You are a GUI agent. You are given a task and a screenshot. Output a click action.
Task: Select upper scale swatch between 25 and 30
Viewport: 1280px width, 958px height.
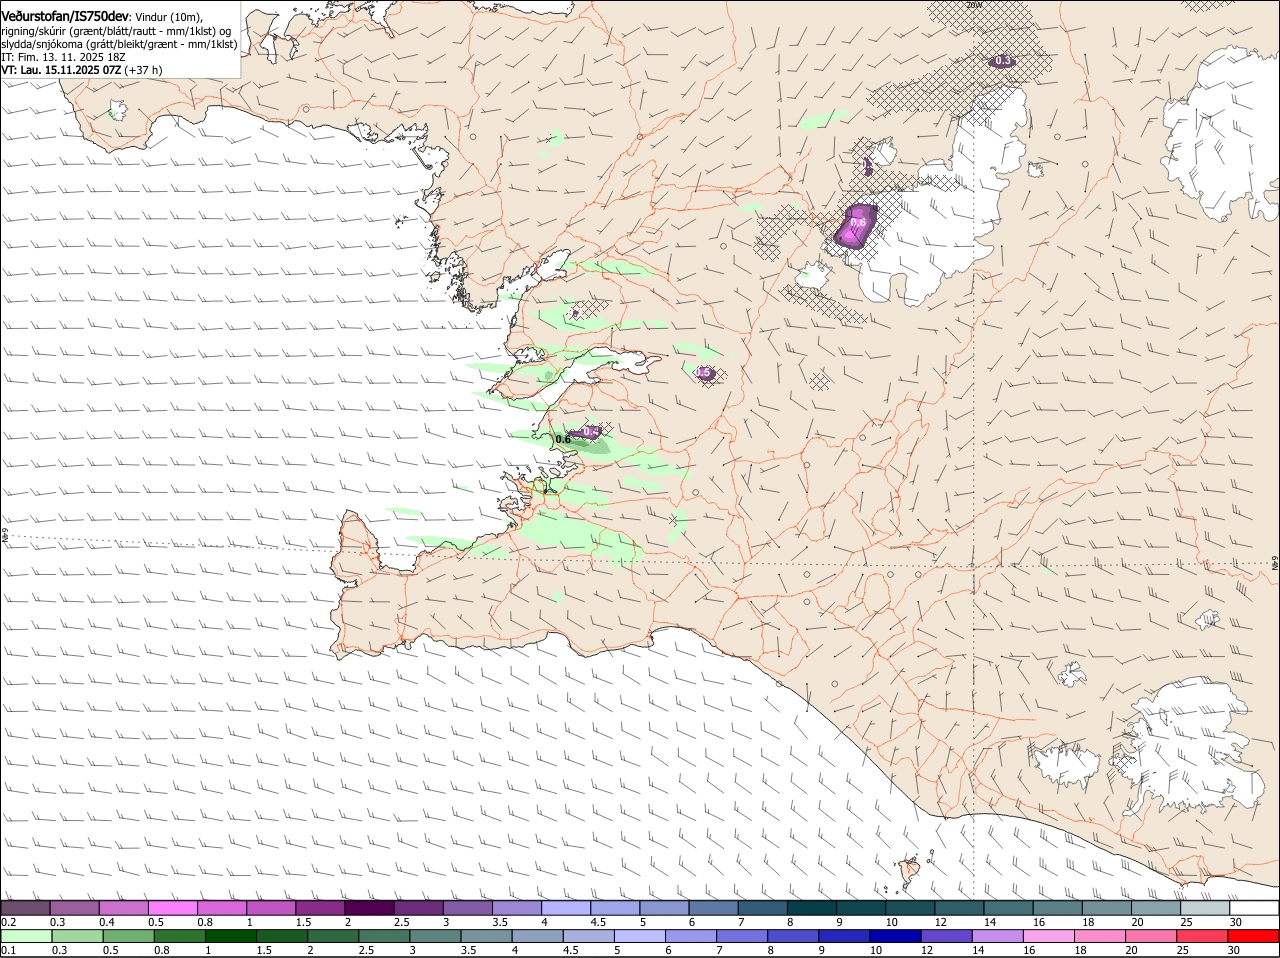1205,908
